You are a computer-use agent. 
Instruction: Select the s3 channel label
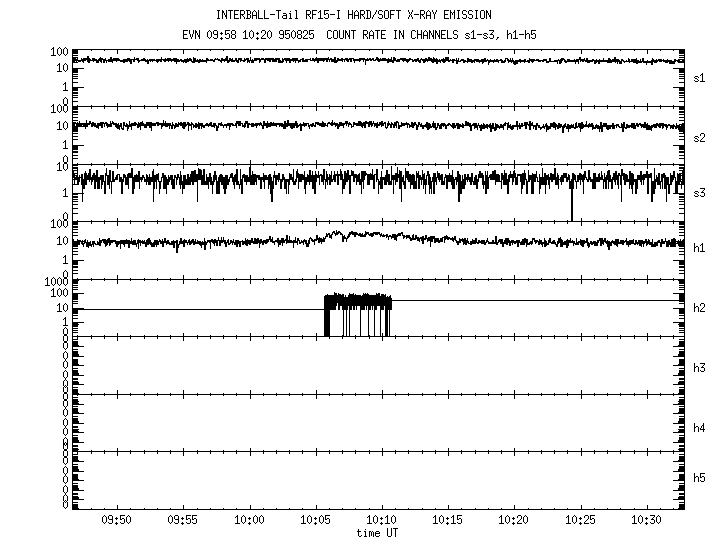click(699, 192)
